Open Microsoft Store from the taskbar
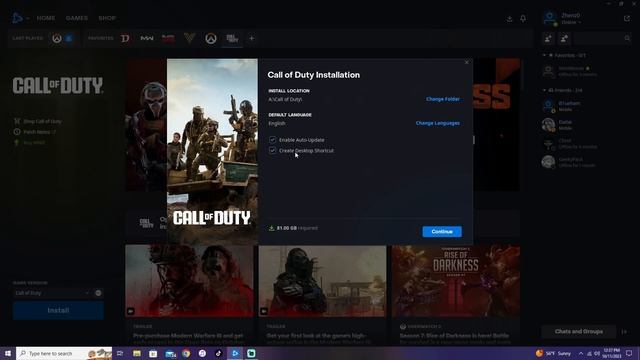 (153, 353)
